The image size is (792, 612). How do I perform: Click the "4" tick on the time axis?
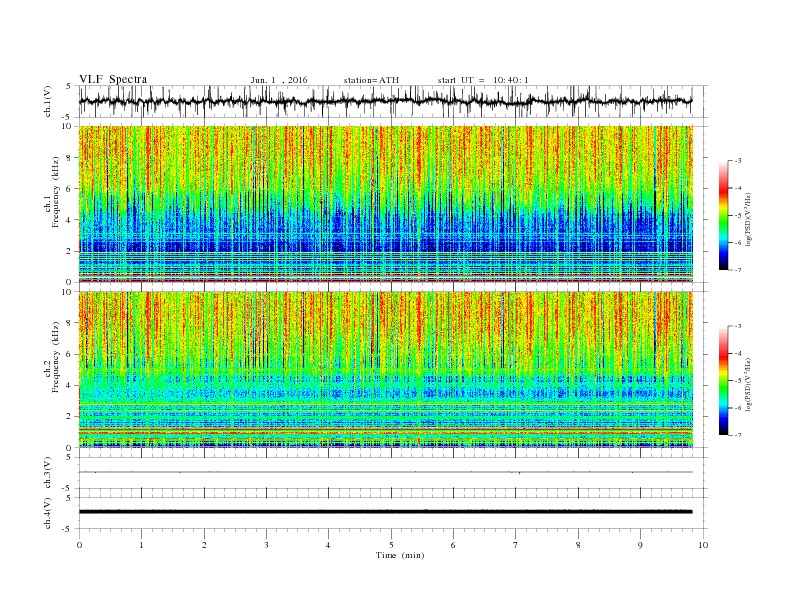(329, 545)
